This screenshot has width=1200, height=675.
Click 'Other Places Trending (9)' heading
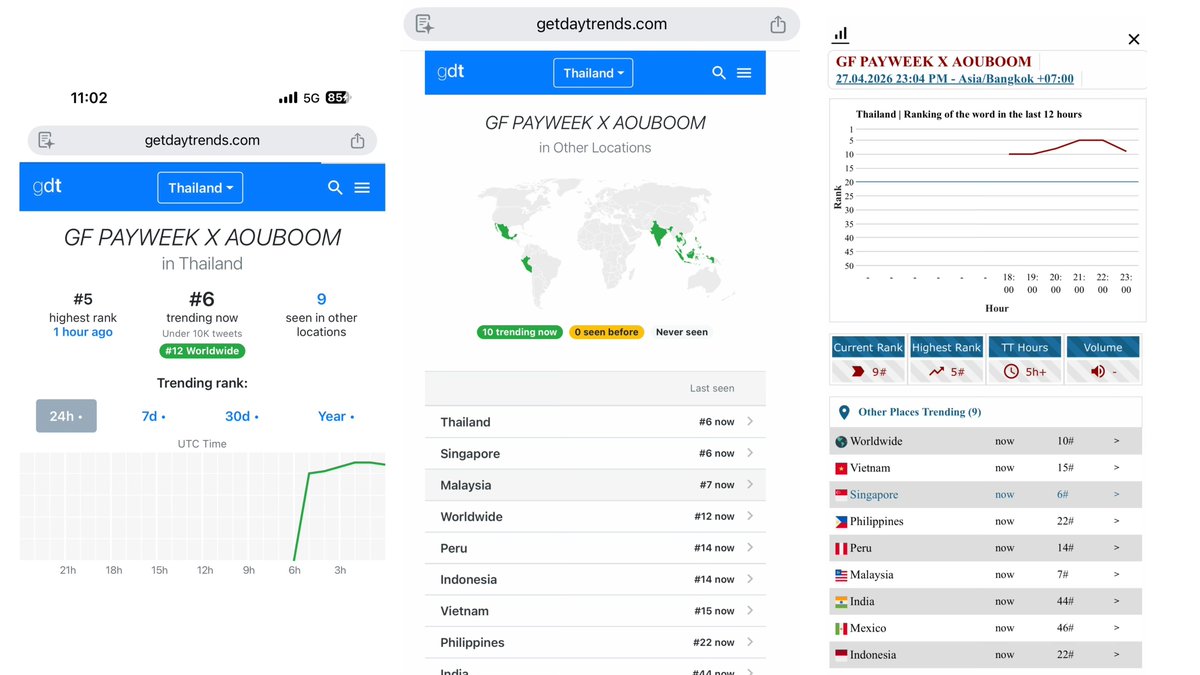point(919,412)
